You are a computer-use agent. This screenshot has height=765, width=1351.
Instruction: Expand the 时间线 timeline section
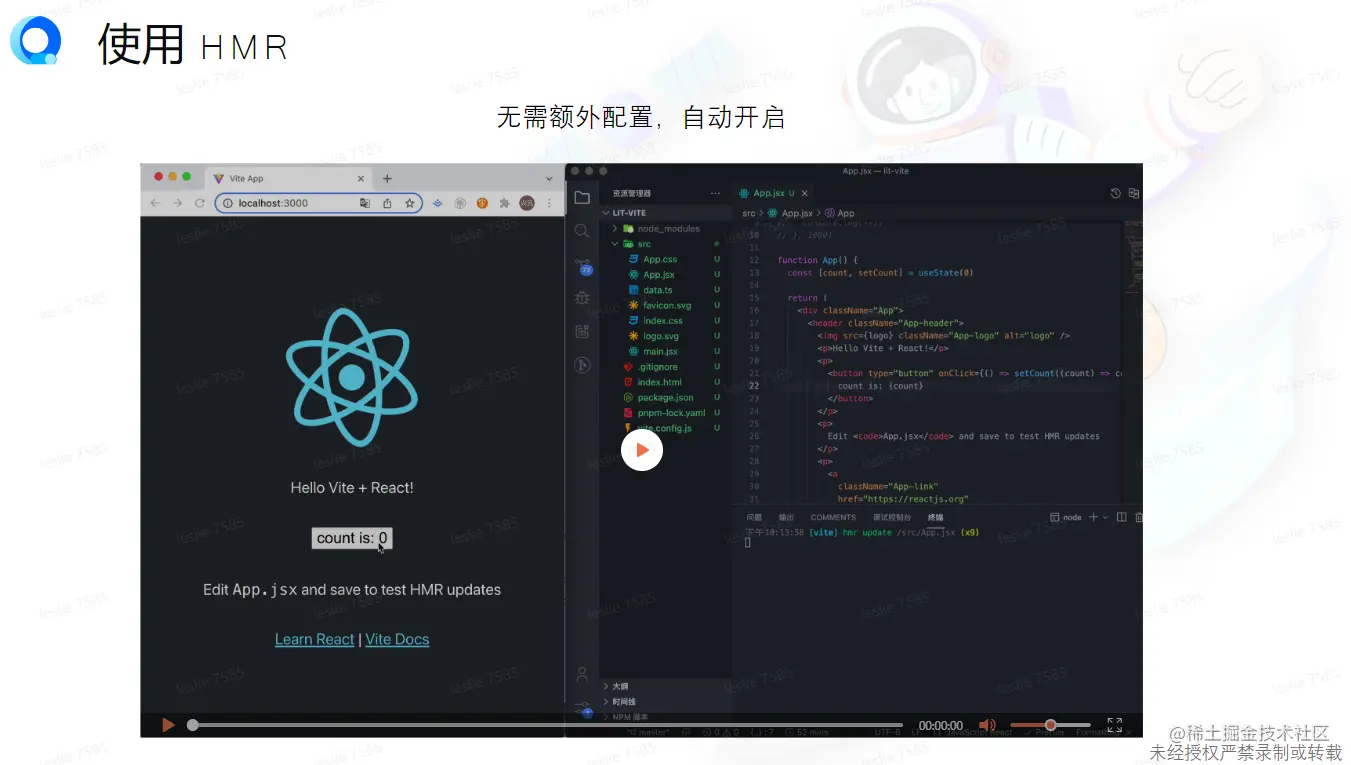(666, 702)
